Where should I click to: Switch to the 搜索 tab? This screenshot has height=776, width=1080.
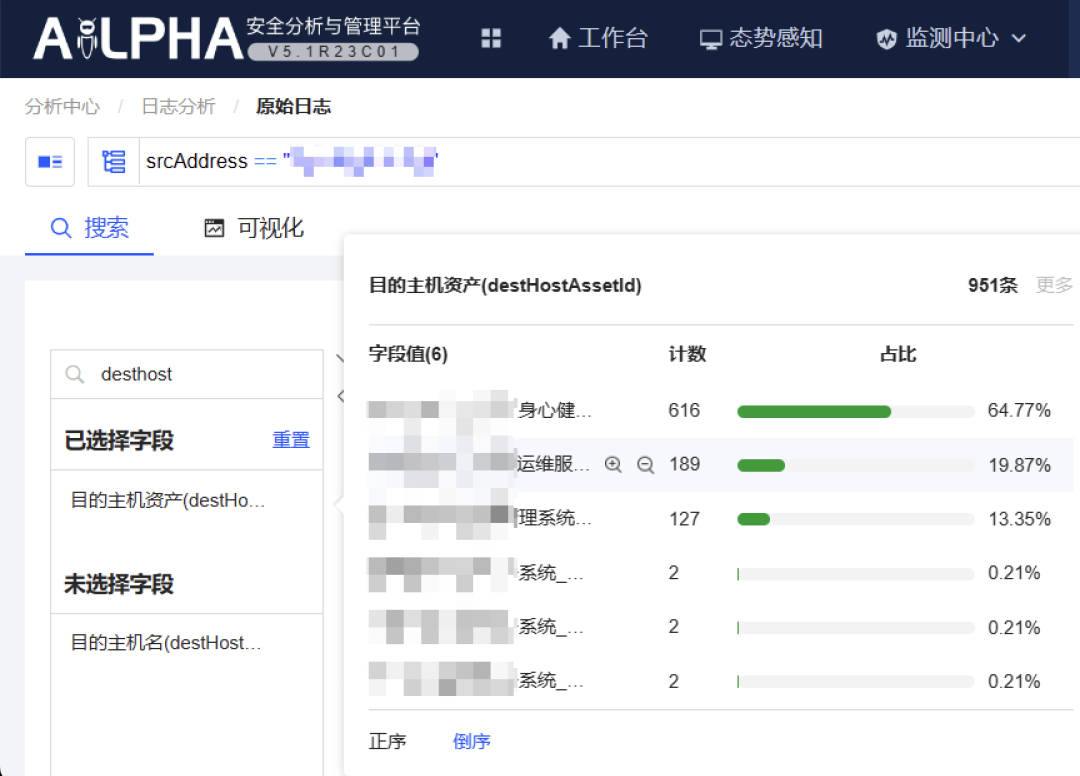(90, 228)
